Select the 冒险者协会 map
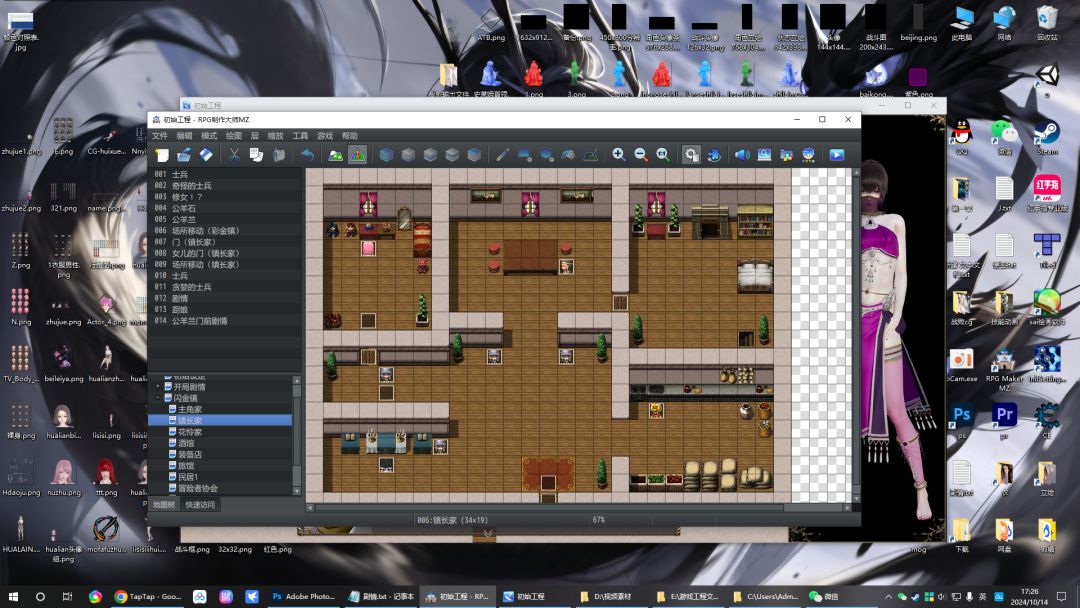Screen dimensions: 1080x608 point(198,488)
